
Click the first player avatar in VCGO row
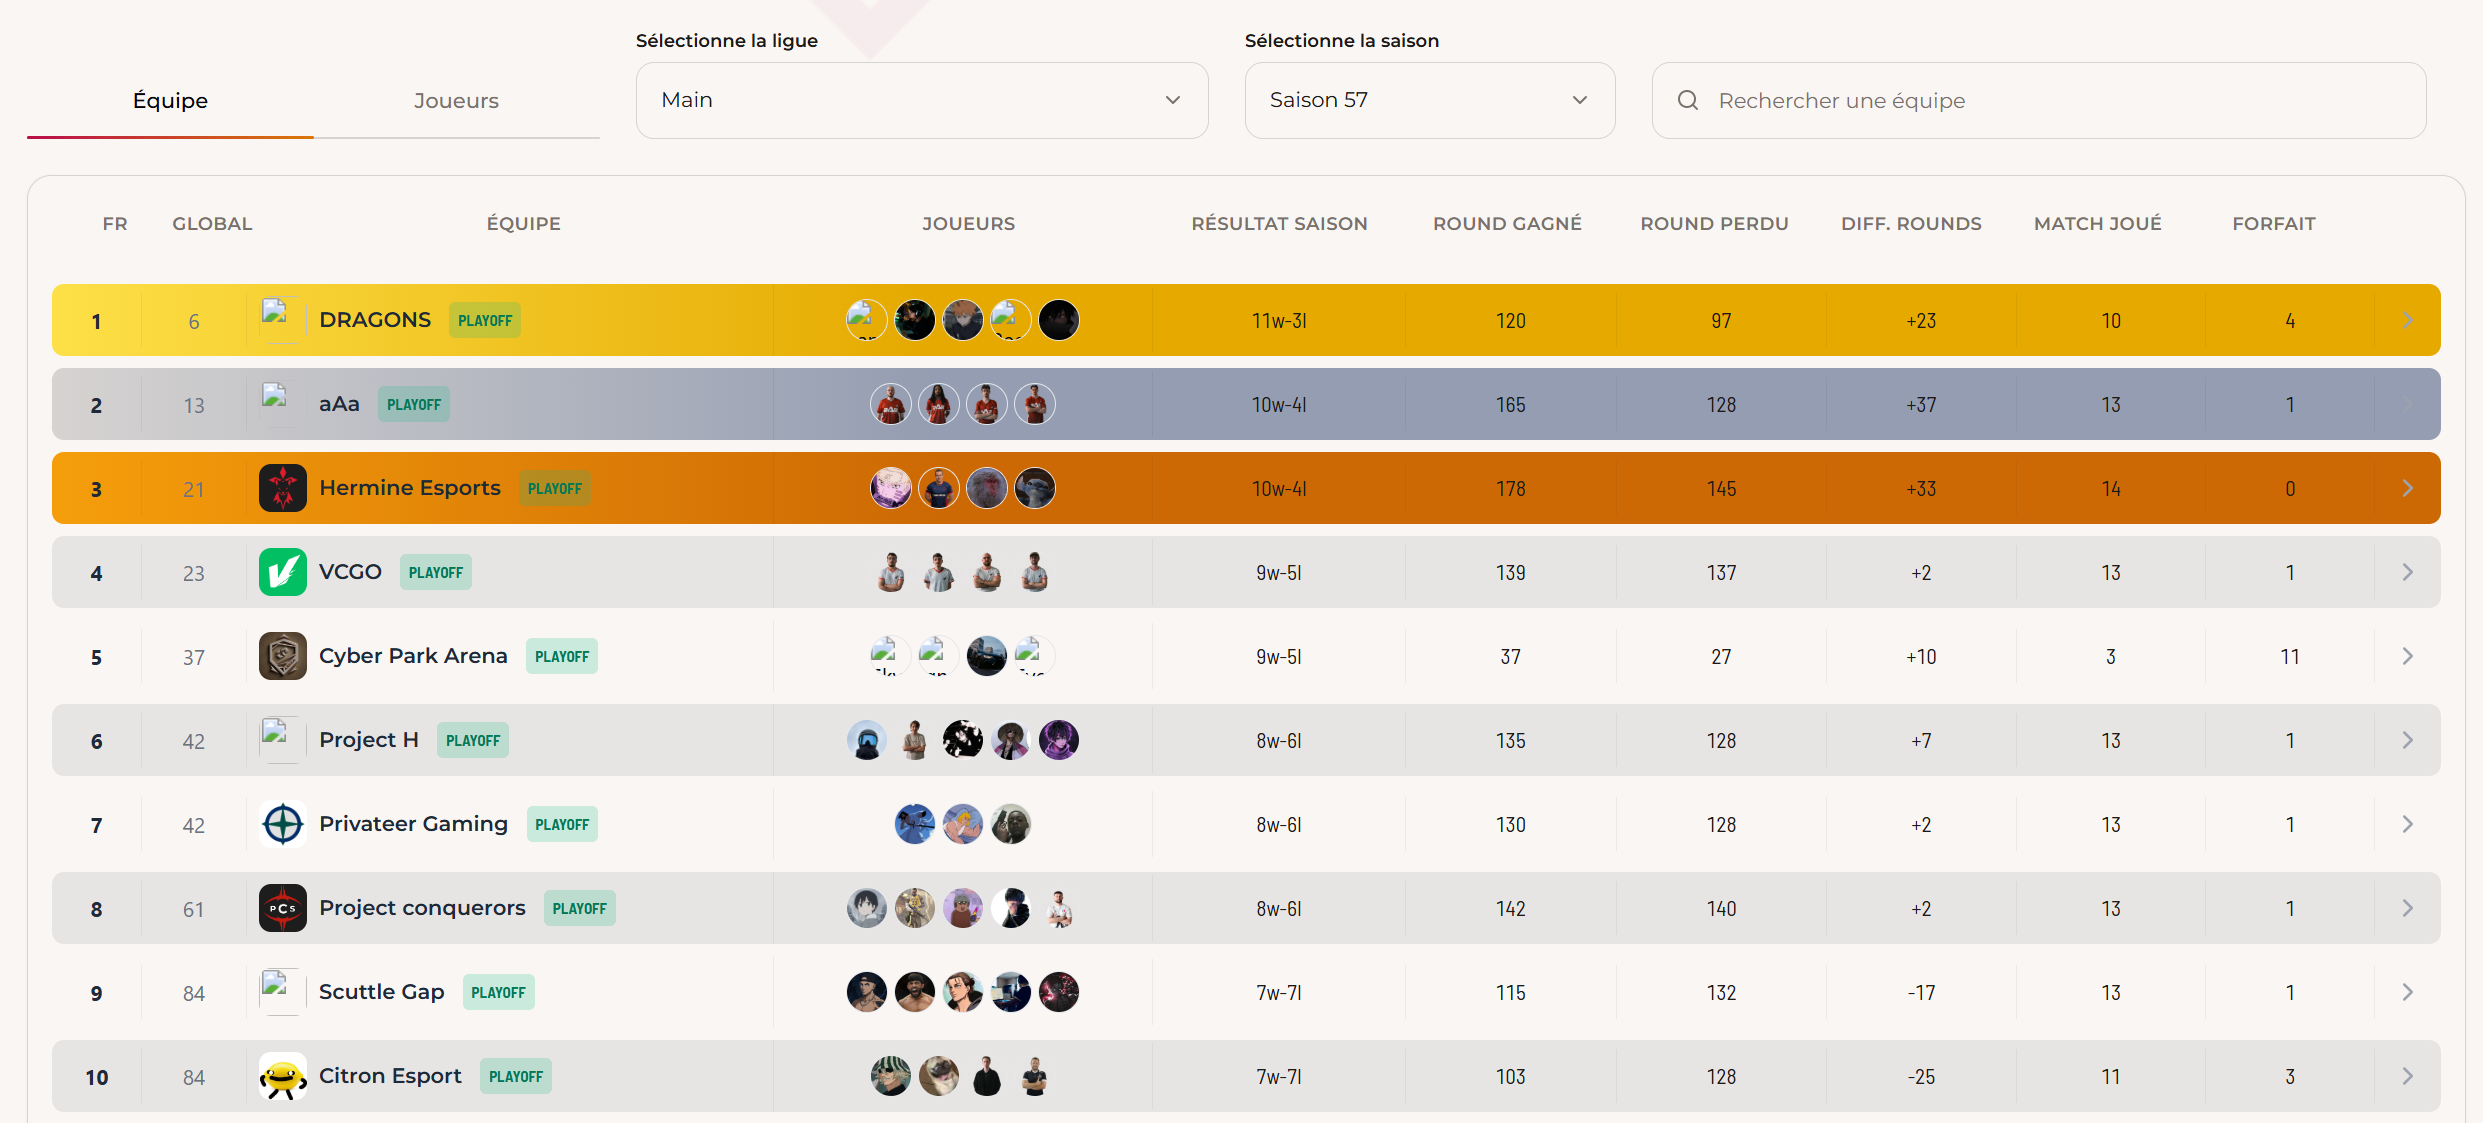[891, 572]
